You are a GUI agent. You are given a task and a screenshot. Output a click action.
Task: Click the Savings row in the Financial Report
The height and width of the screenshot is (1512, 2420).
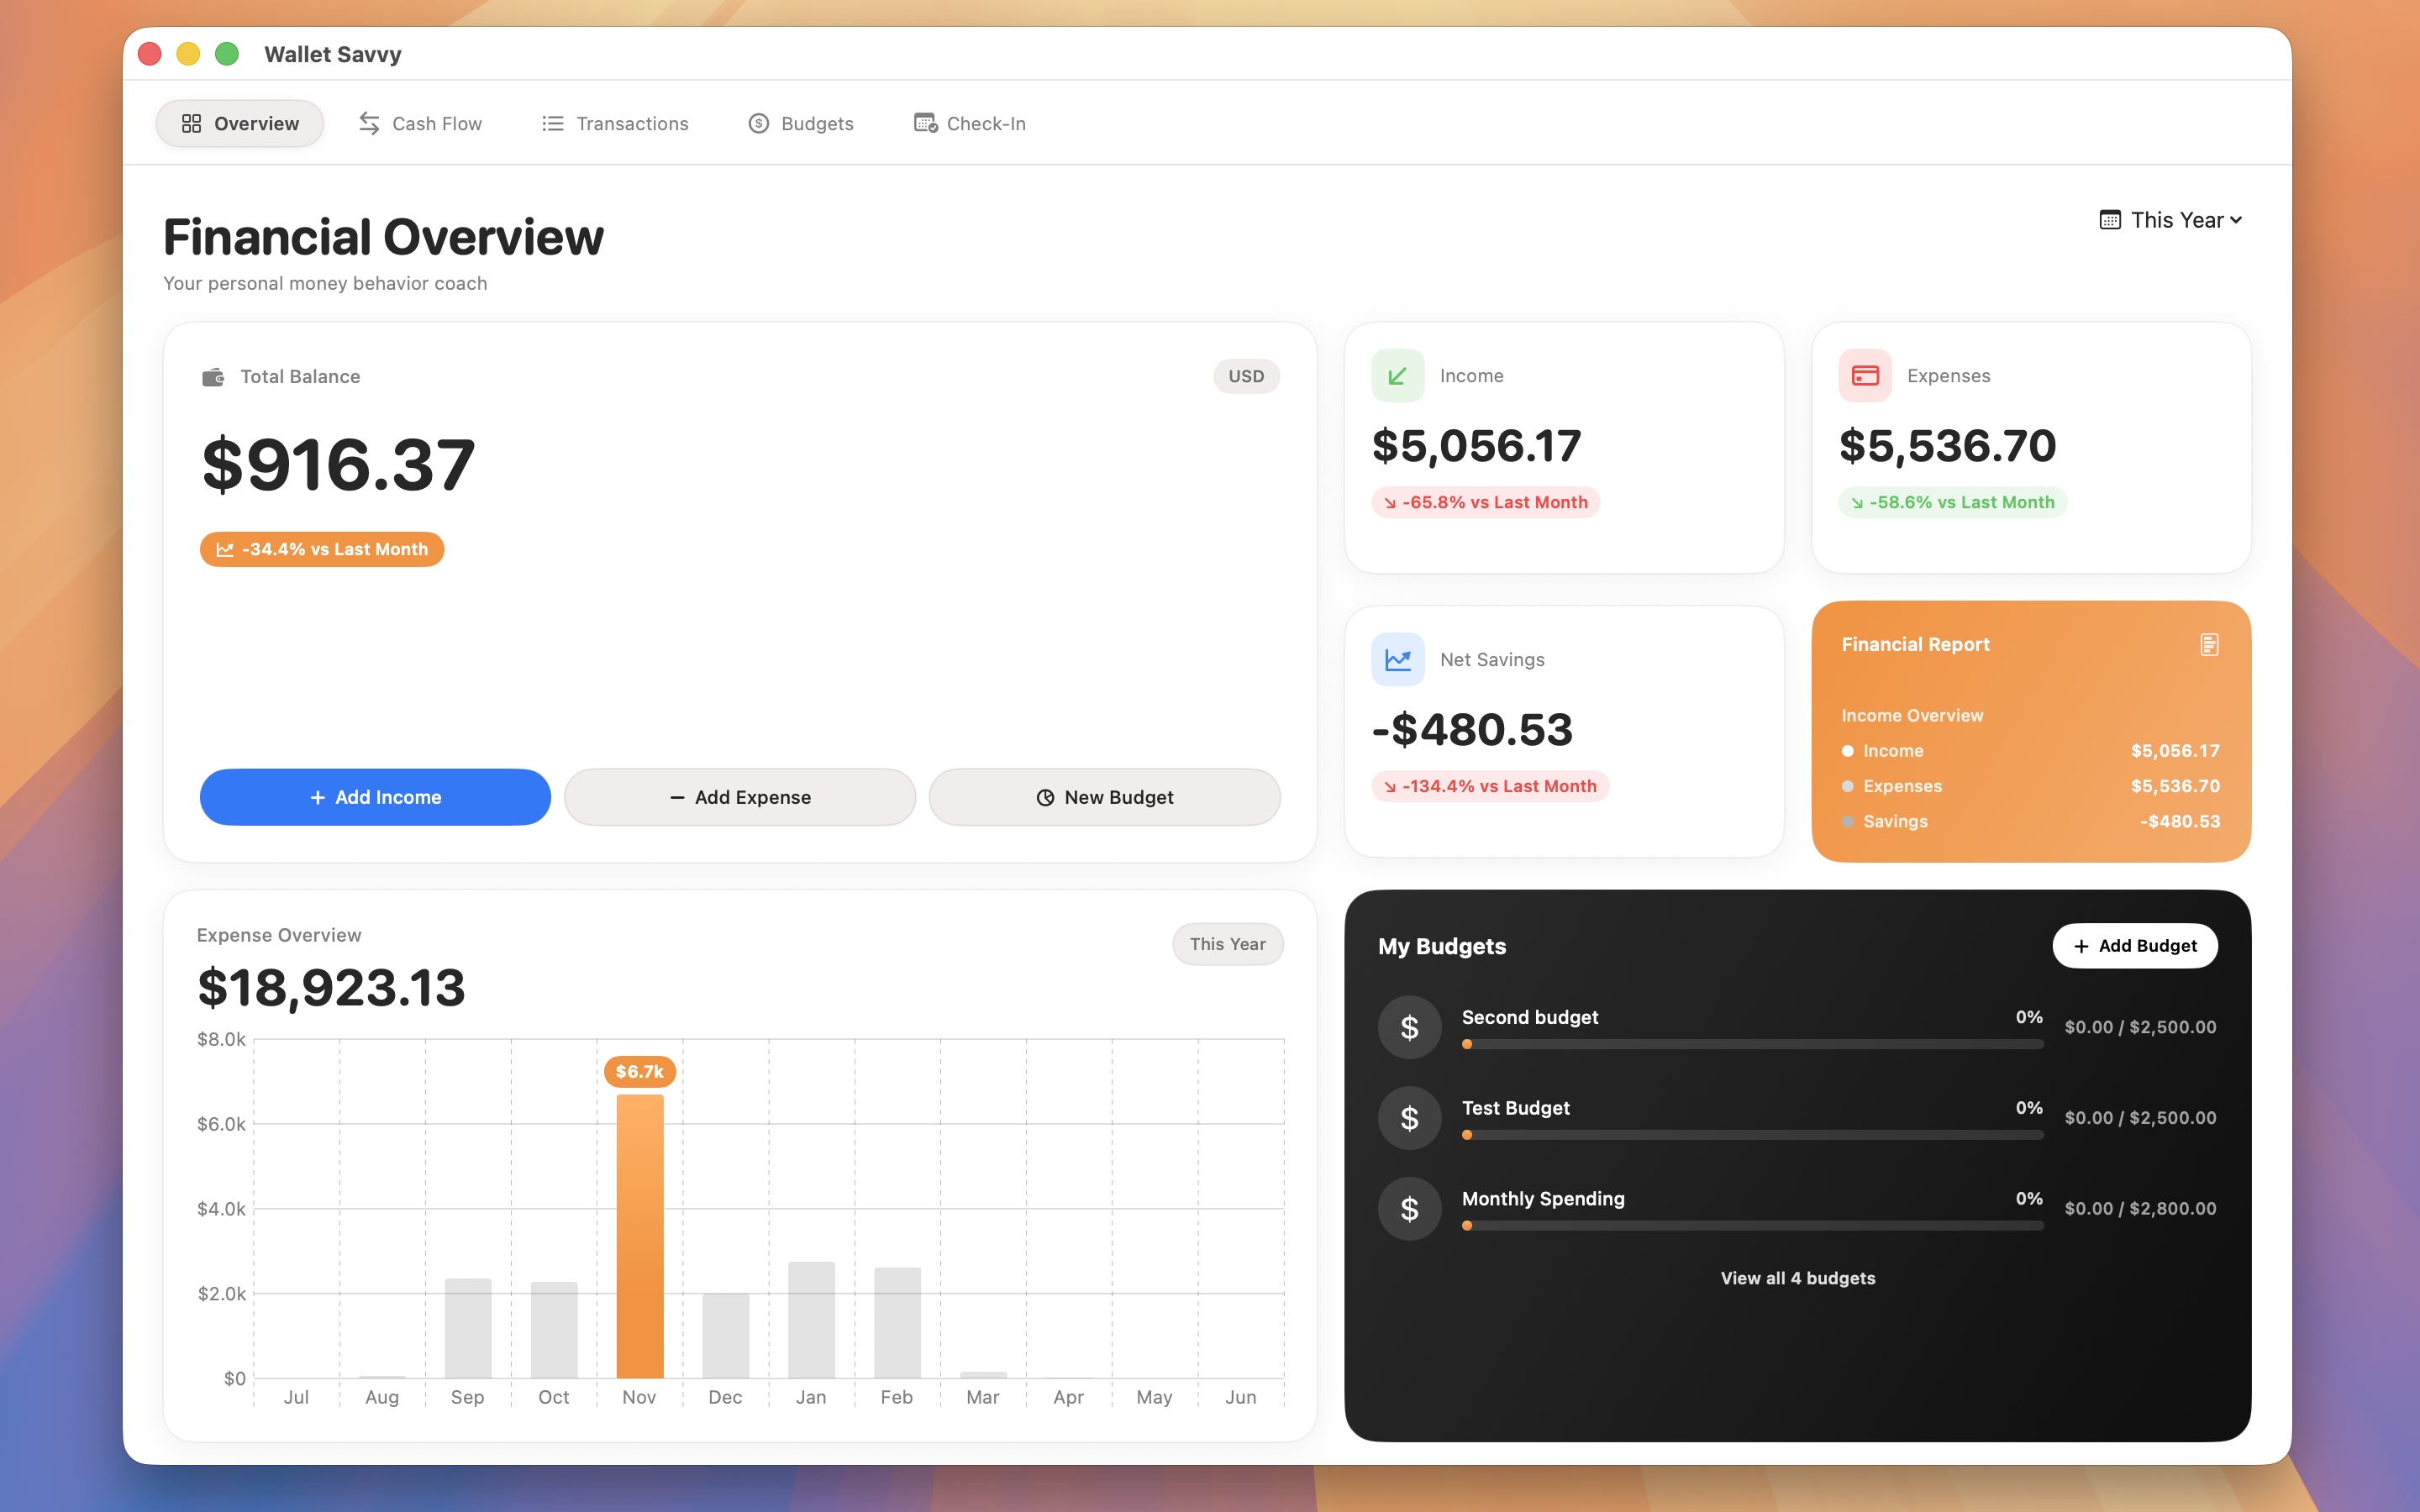2031,821
